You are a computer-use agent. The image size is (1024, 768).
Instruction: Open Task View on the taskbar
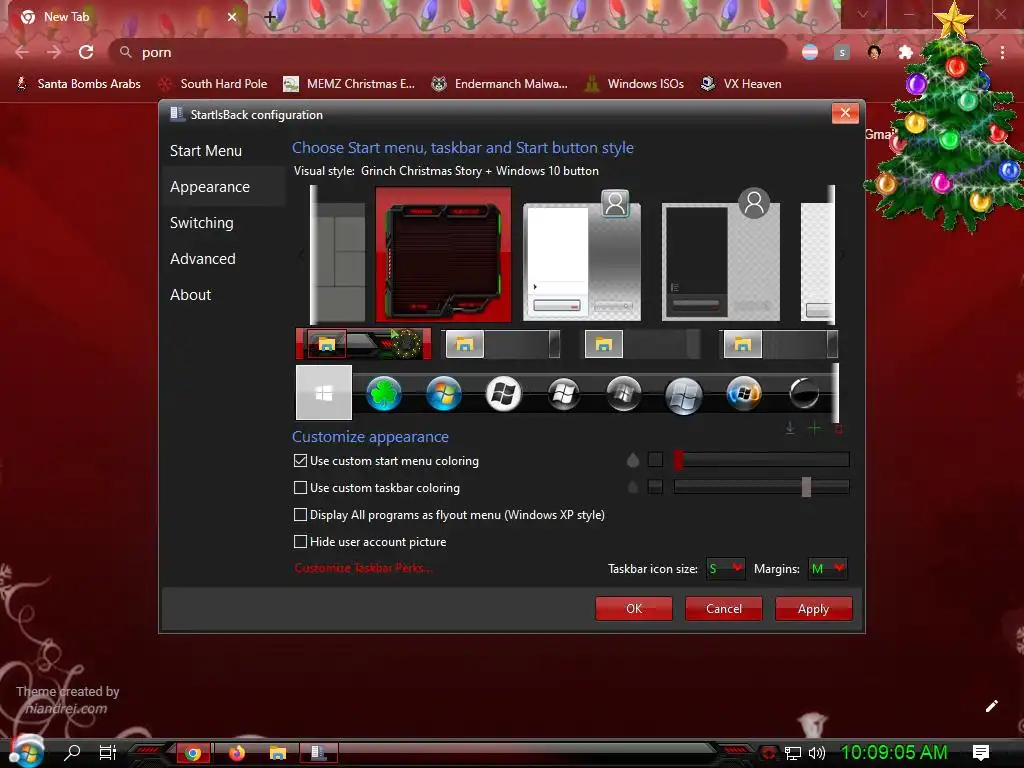point(108,753)
